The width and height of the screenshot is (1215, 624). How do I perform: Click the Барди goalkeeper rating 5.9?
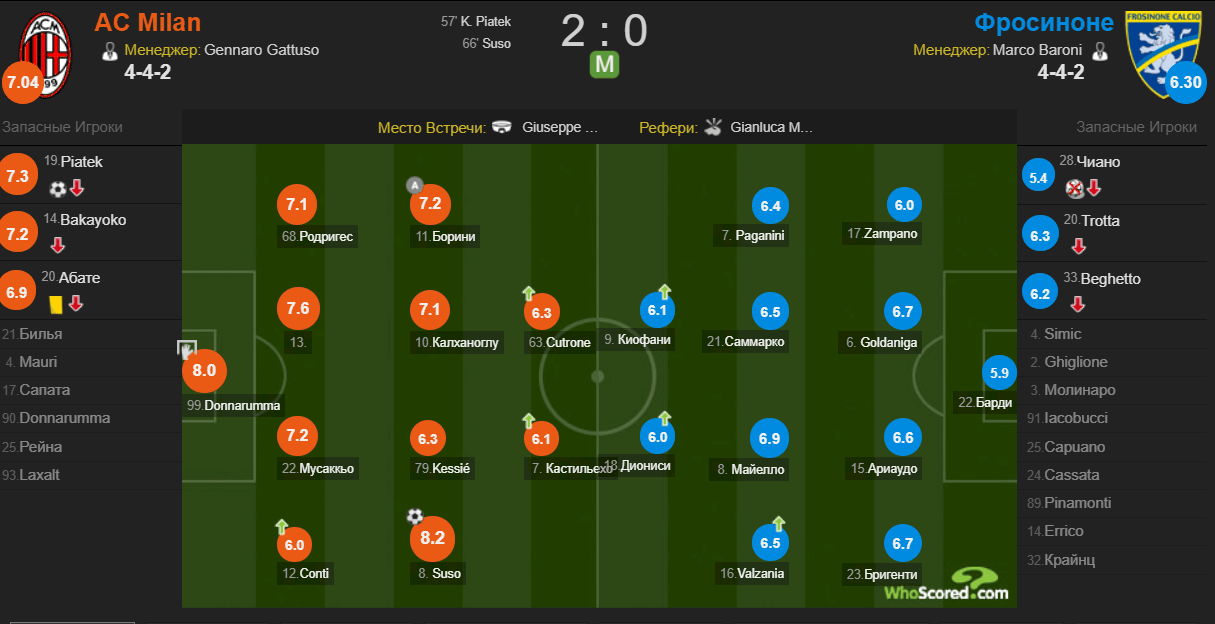pyautogui.click(x=998, y=372)
